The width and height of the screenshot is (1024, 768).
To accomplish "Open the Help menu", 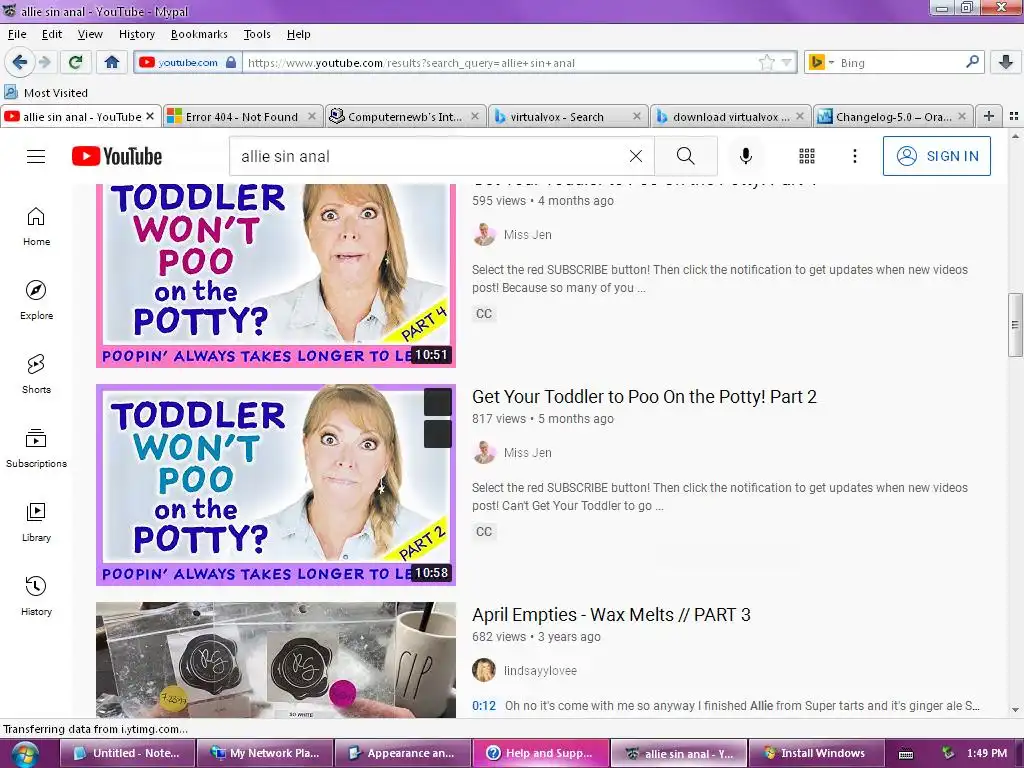I will click(298, 34).
